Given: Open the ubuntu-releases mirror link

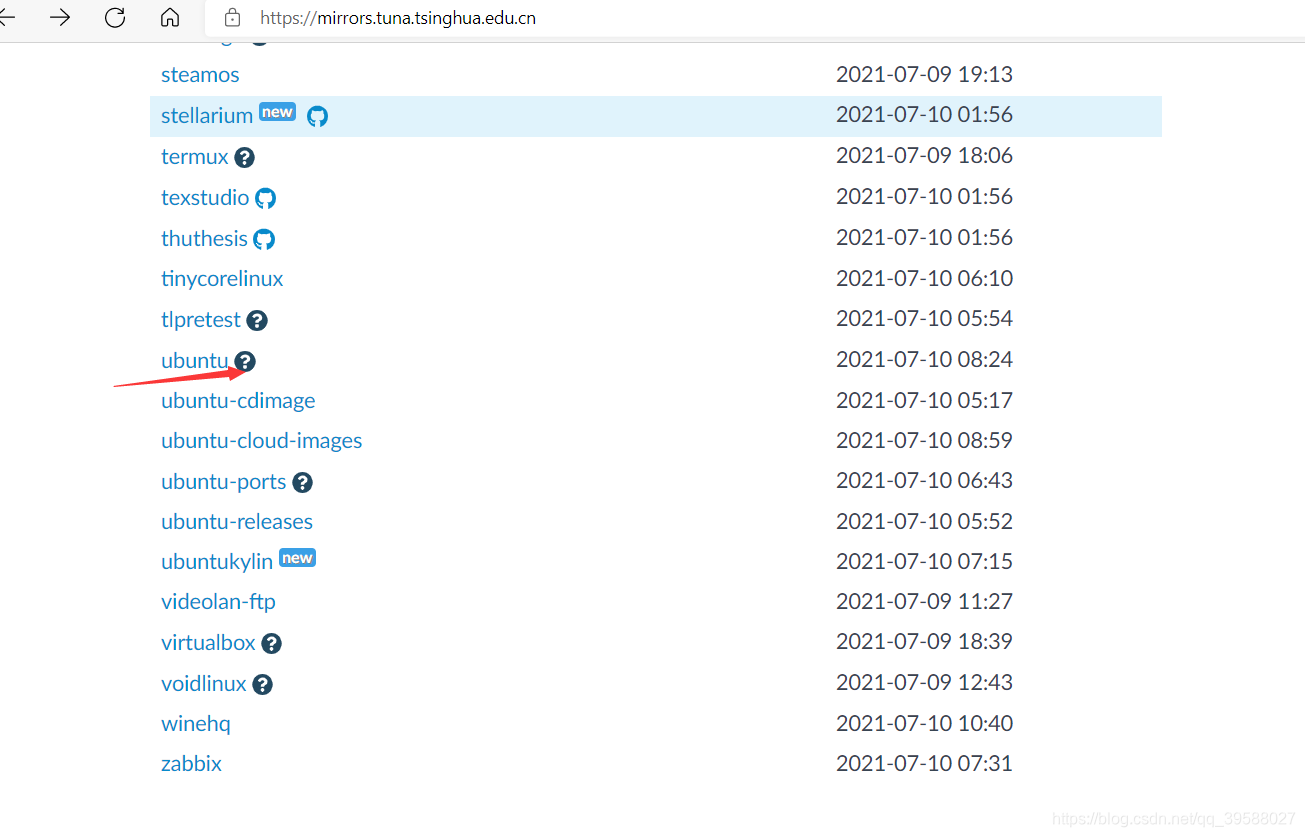Looking at the screenshot, I should tap(237, 522).
